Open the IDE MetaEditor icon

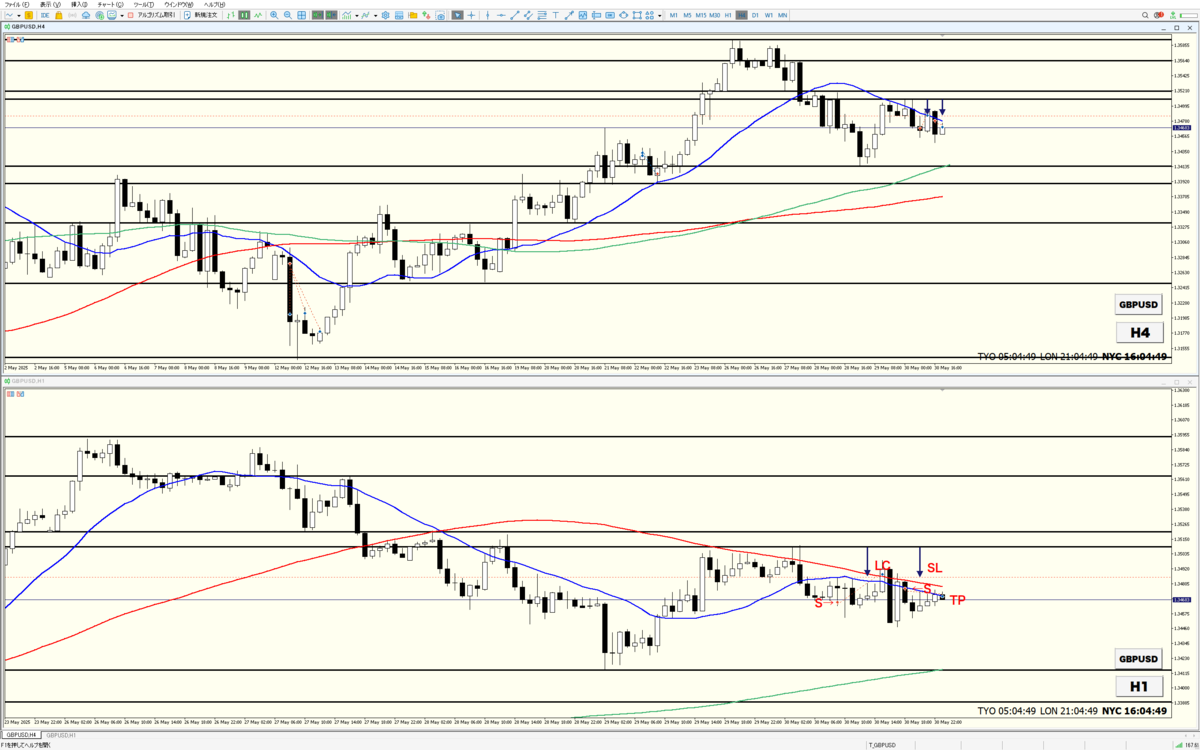(45, 15)
